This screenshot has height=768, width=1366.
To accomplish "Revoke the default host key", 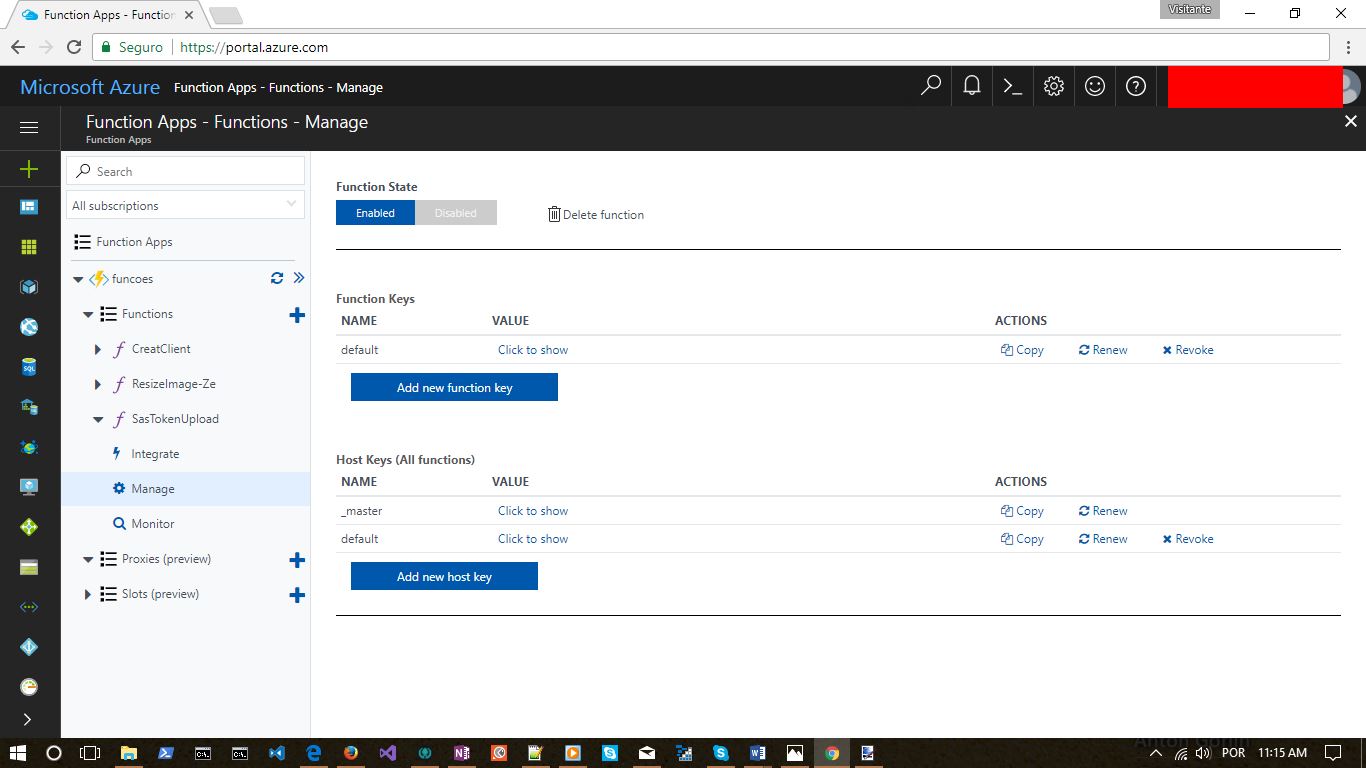I will coord(1188,539).
